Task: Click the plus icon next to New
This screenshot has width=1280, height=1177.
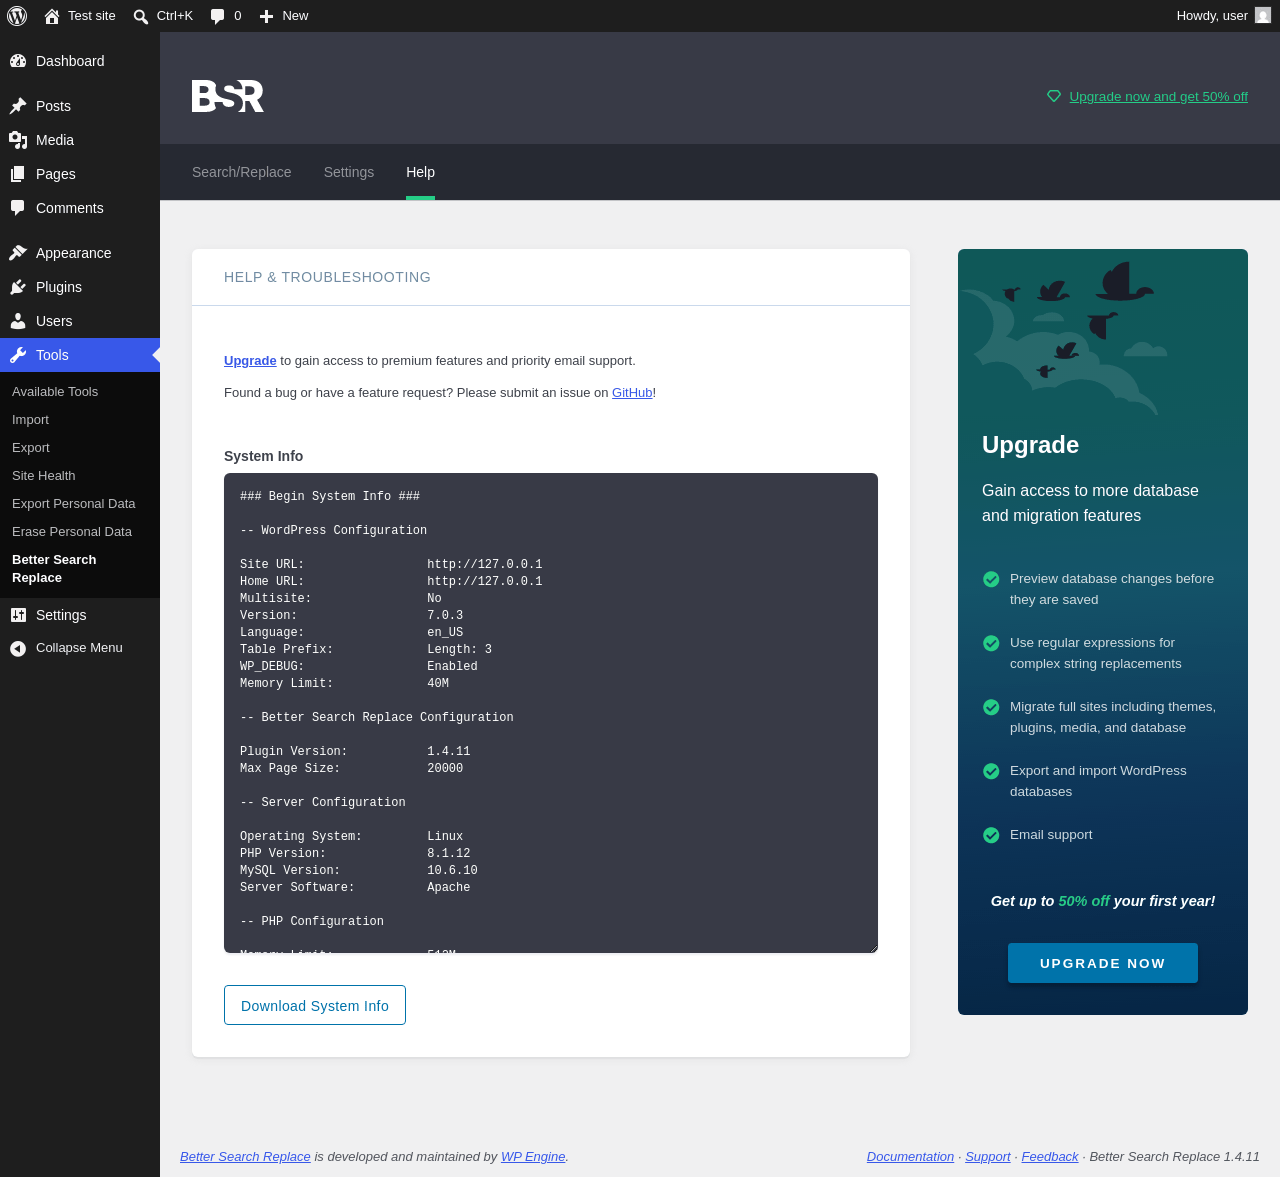Action: [x=266, y=16]
